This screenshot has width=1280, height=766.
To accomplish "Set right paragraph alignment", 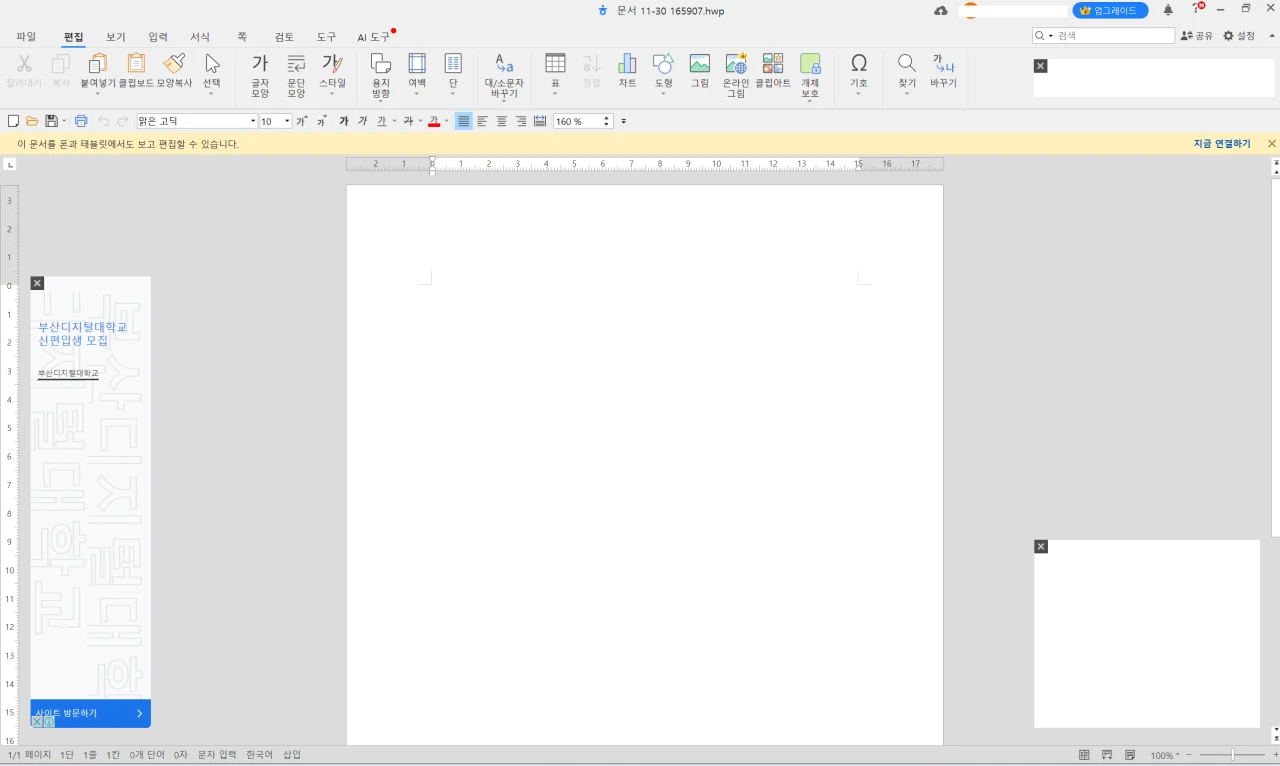I will pos(521,121).
